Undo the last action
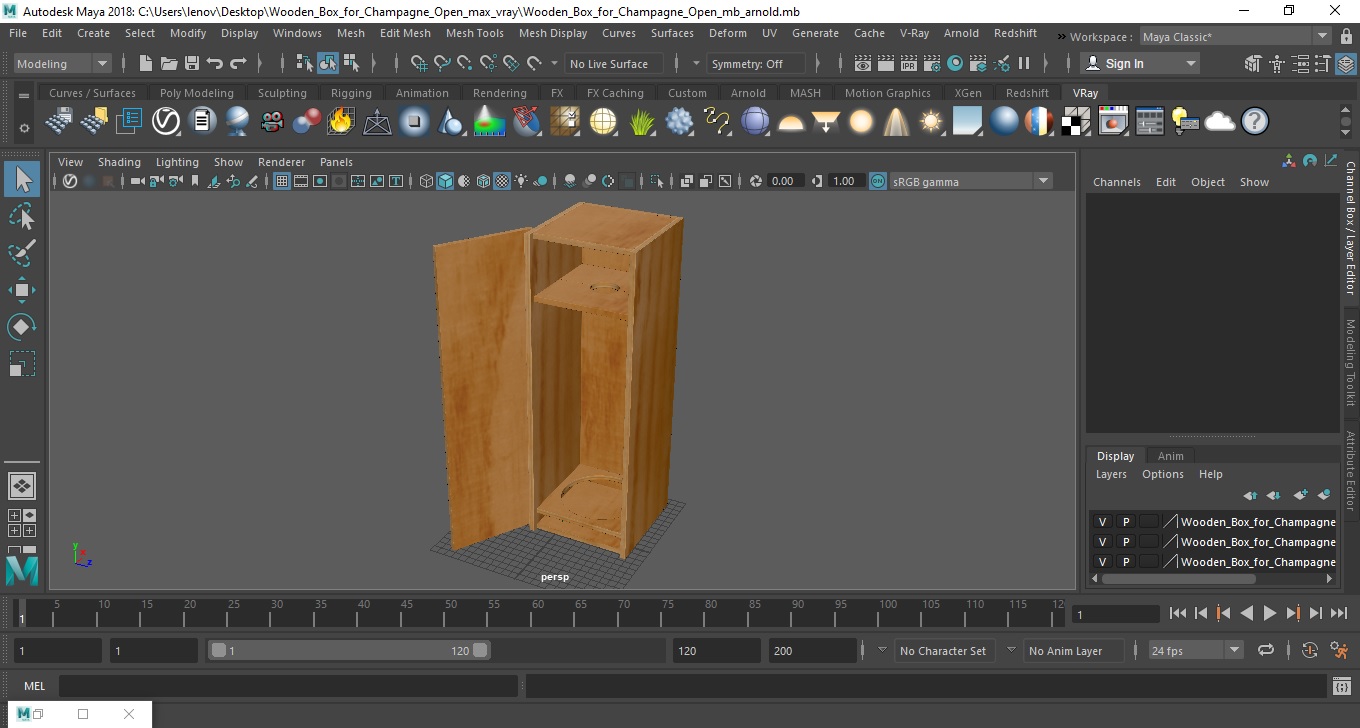The image size is (1360, 728). 215,63
